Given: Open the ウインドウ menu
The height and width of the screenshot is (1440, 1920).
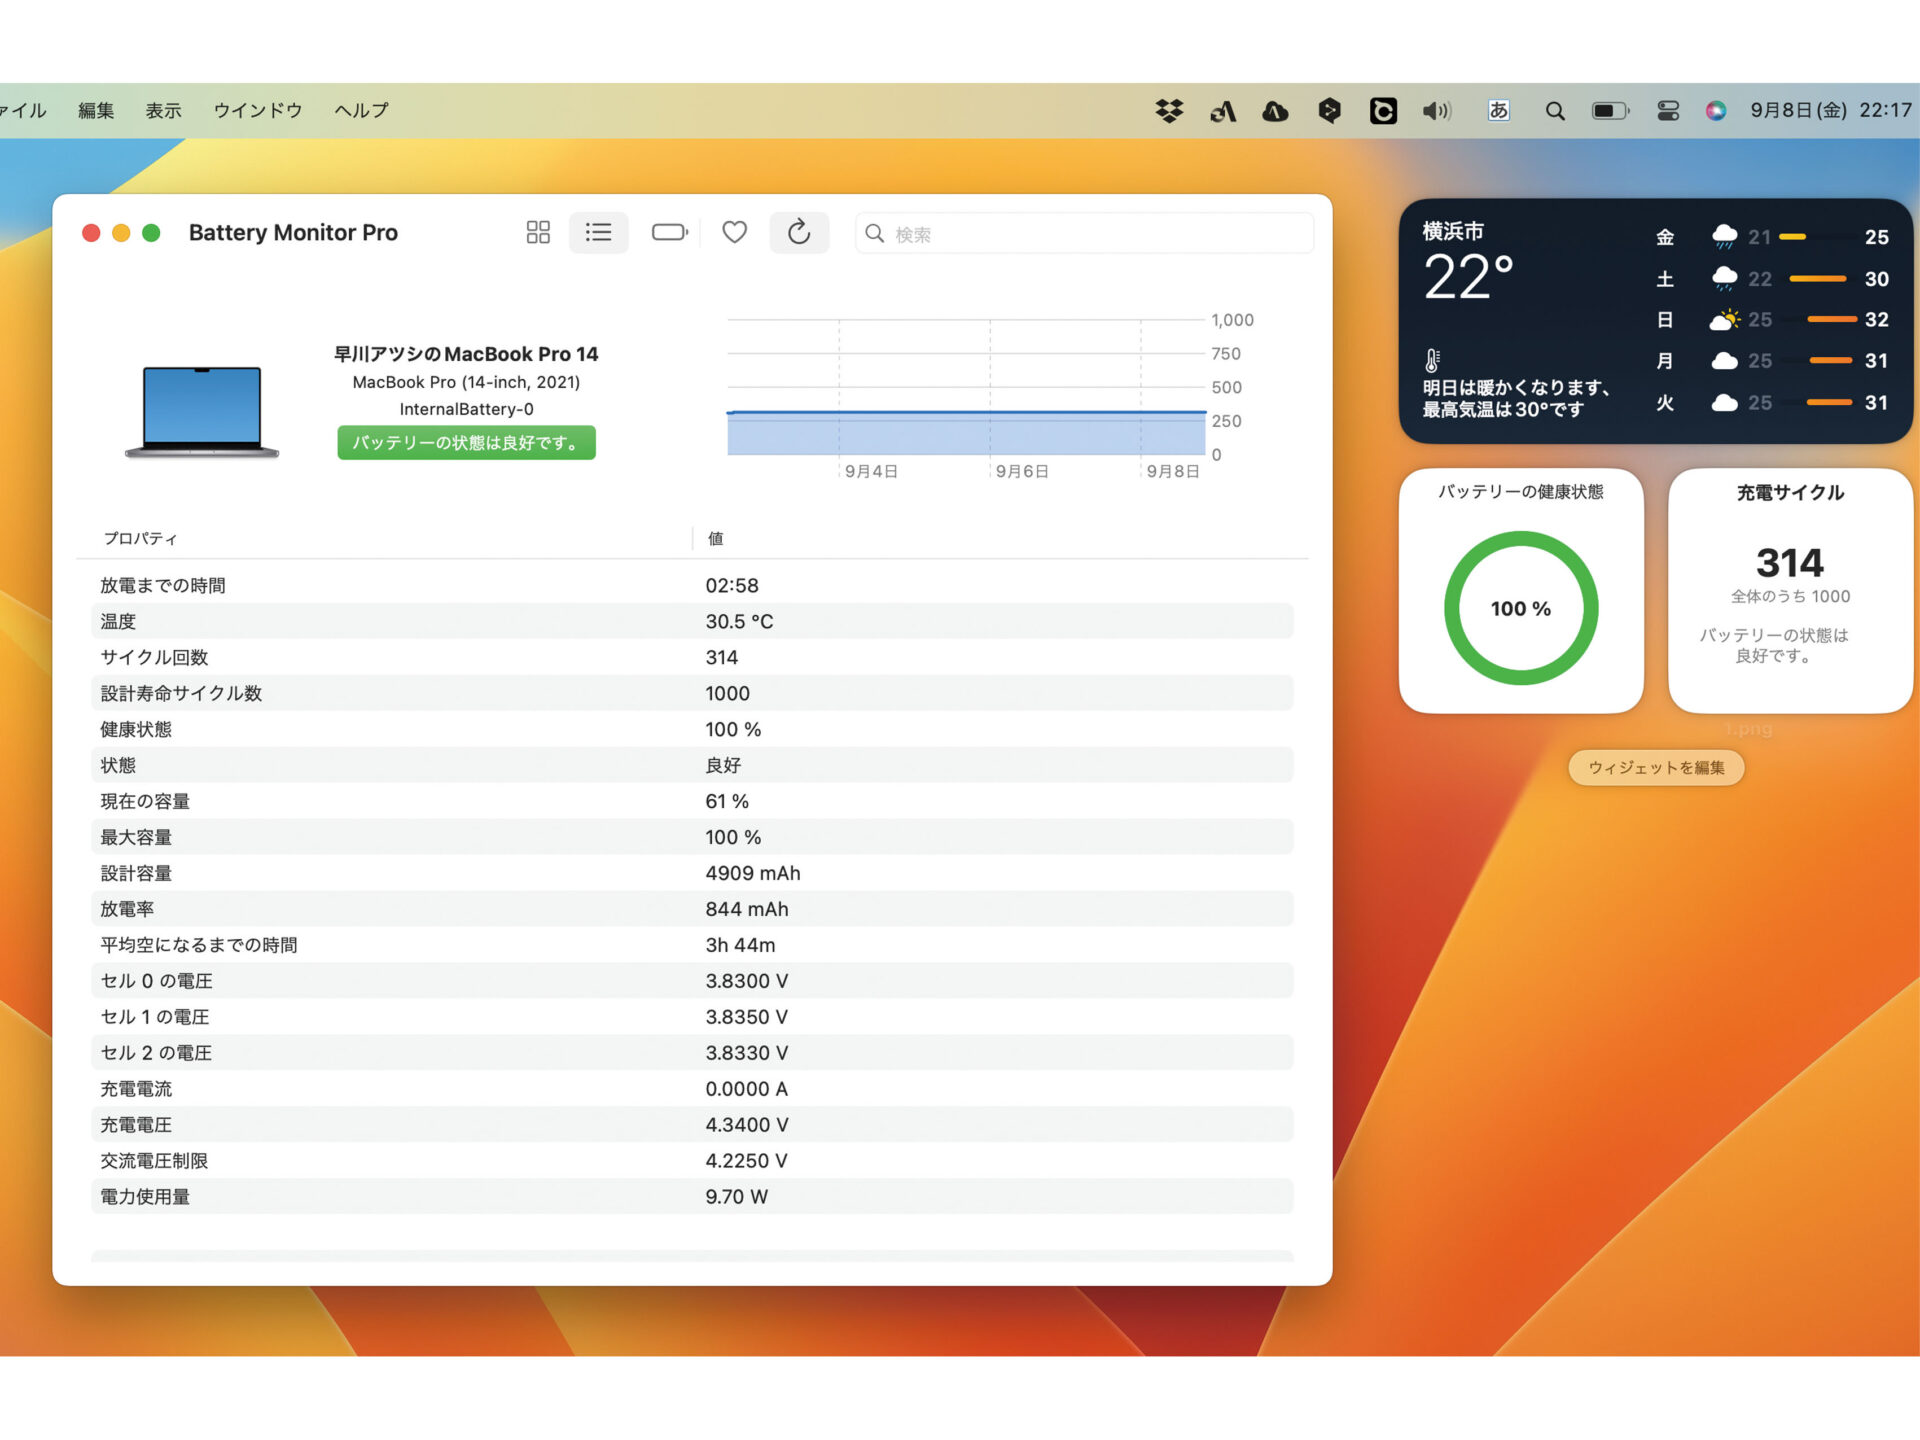Looking at the screenshot, I should pos(258,111).
